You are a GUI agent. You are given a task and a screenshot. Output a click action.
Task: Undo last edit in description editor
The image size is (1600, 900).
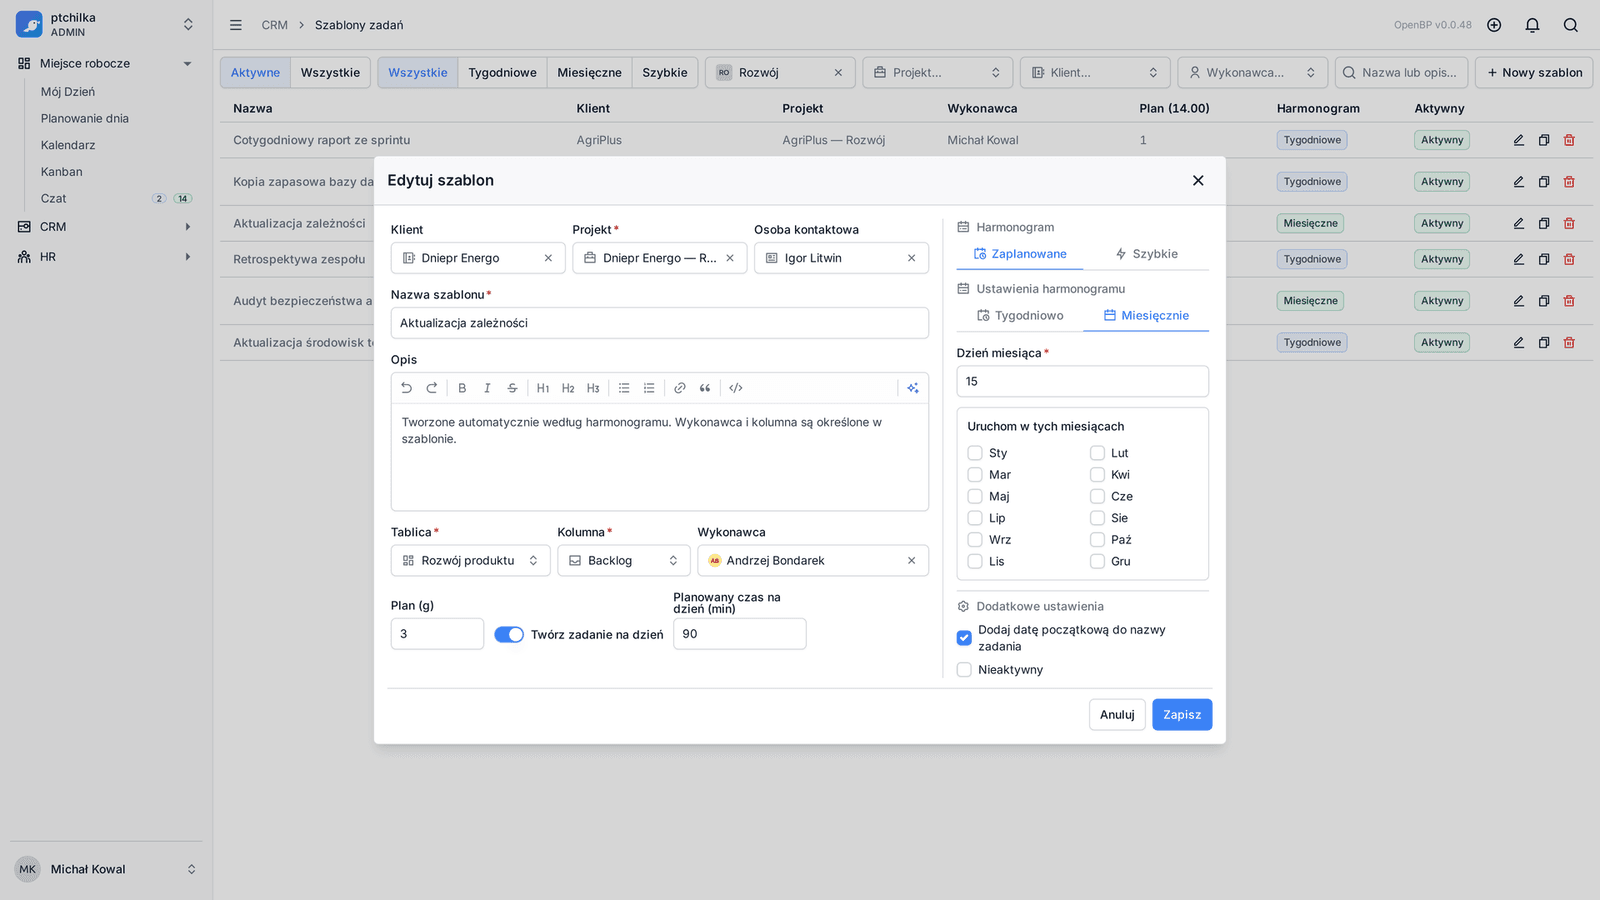pos(406,388)
